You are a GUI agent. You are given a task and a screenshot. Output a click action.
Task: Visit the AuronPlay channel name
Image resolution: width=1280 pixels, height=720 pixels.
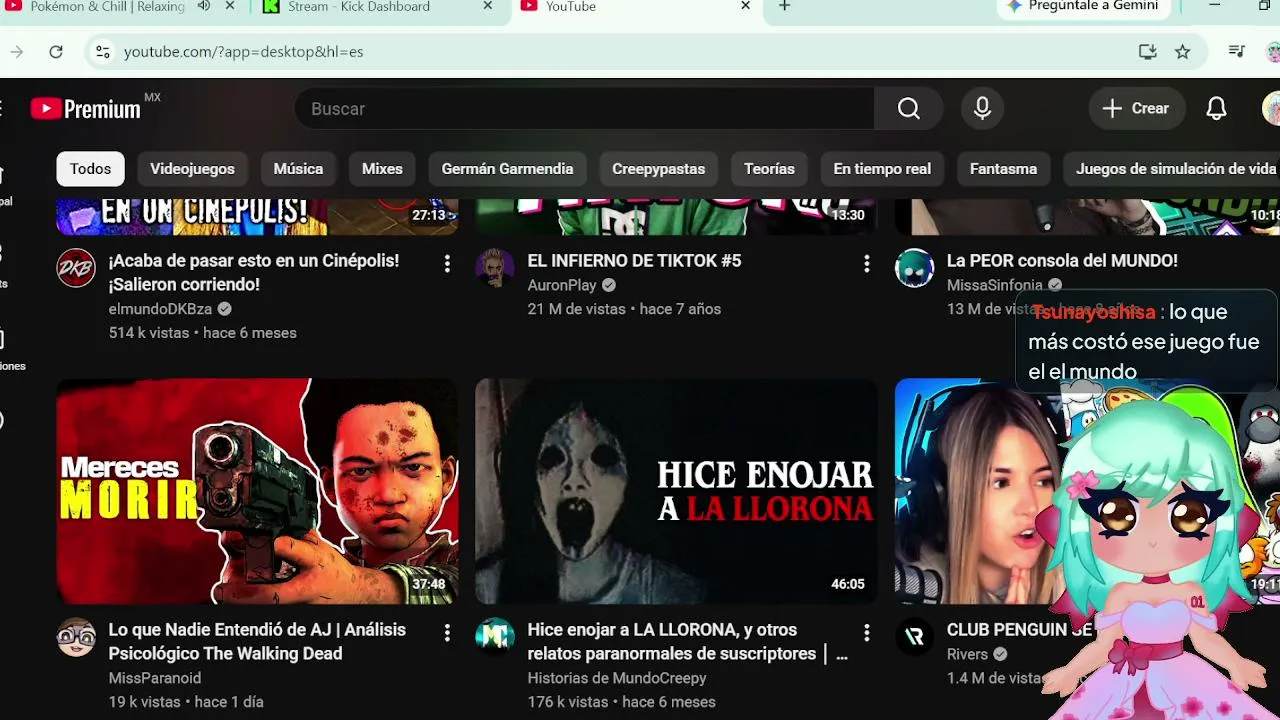[x=562, y=285]
